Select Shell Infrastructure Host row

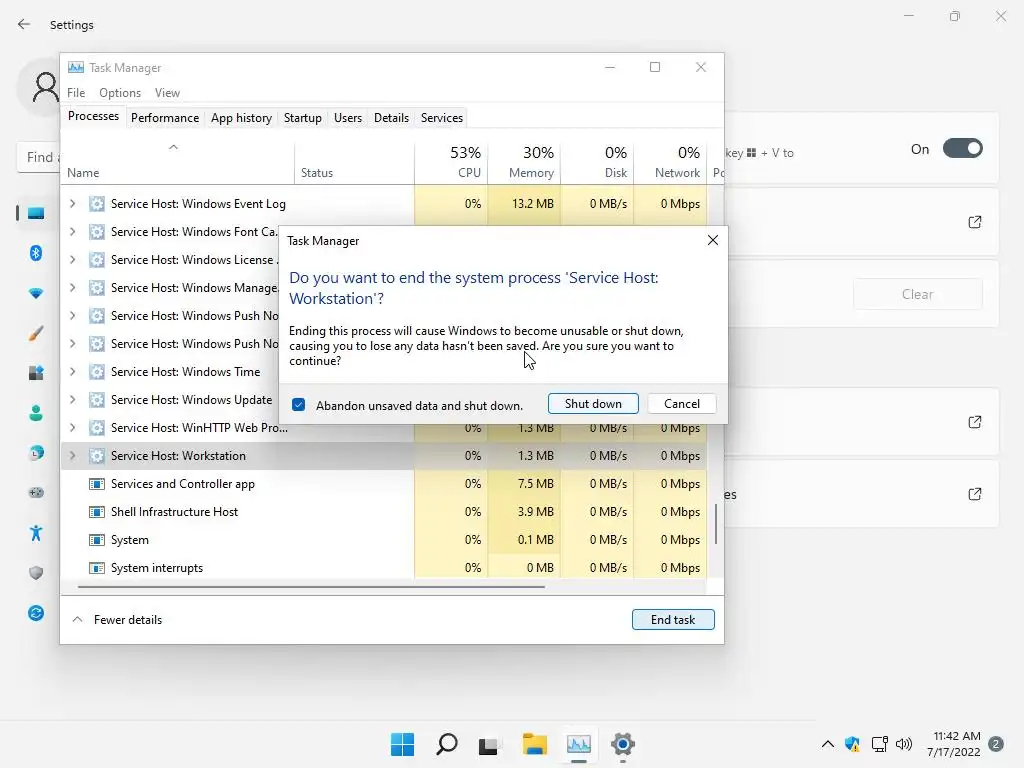(384, 512)
